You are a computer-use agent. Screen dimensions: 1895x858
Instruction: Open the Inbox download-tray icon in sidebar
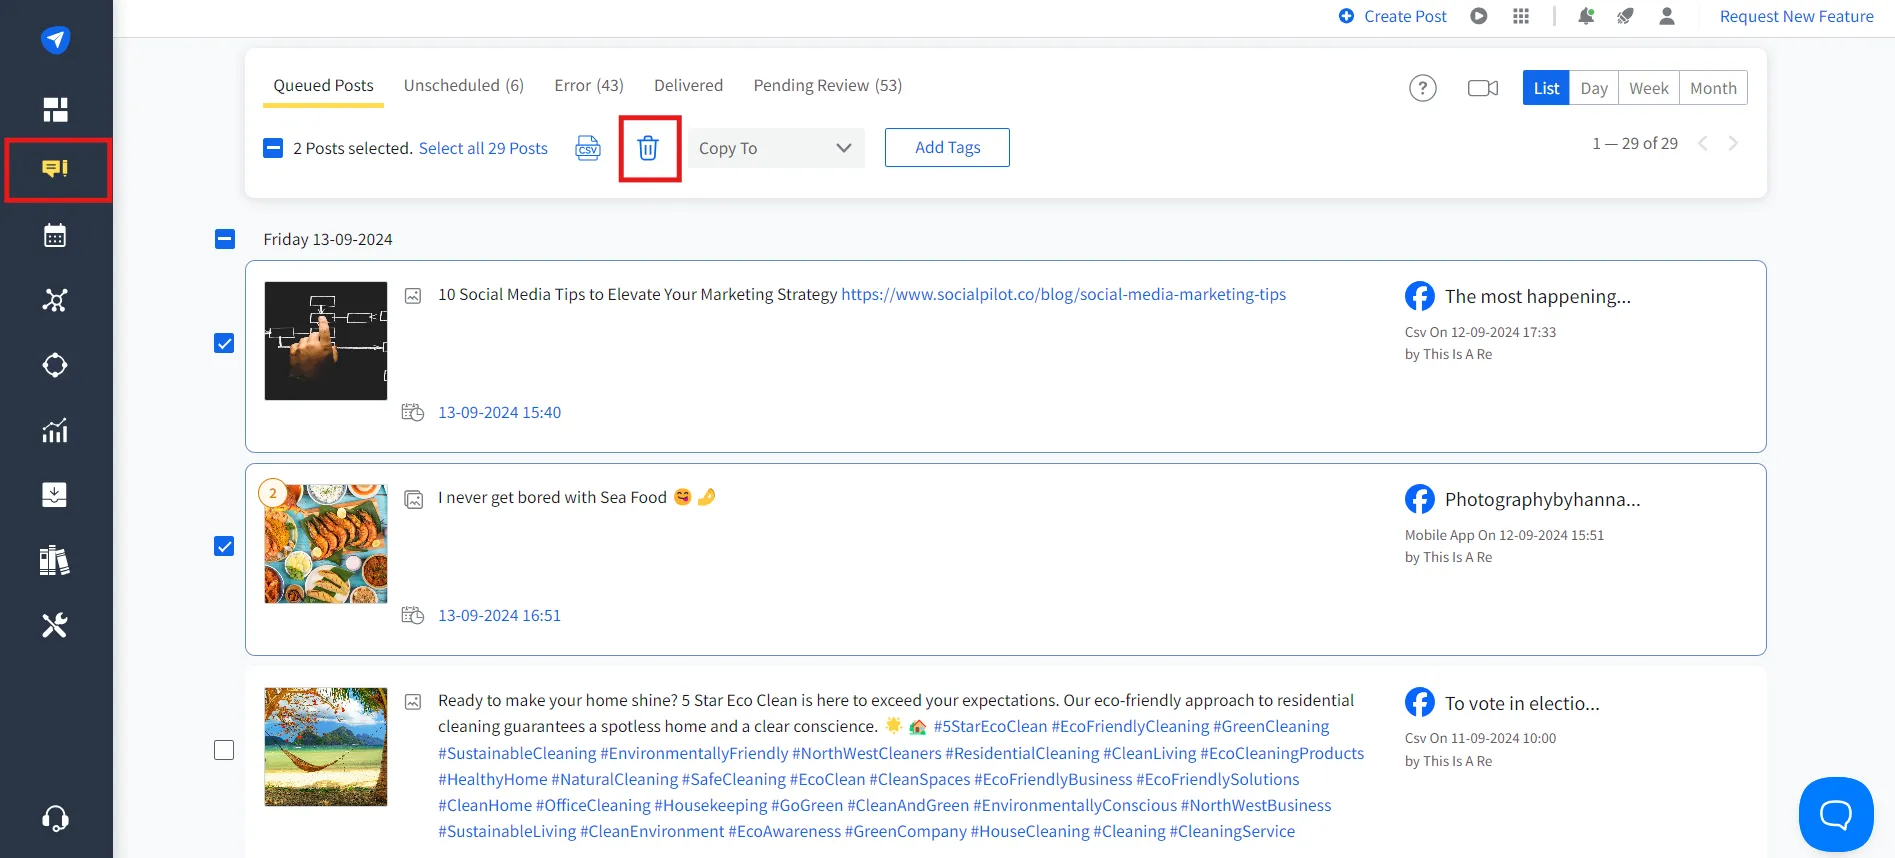55,495
